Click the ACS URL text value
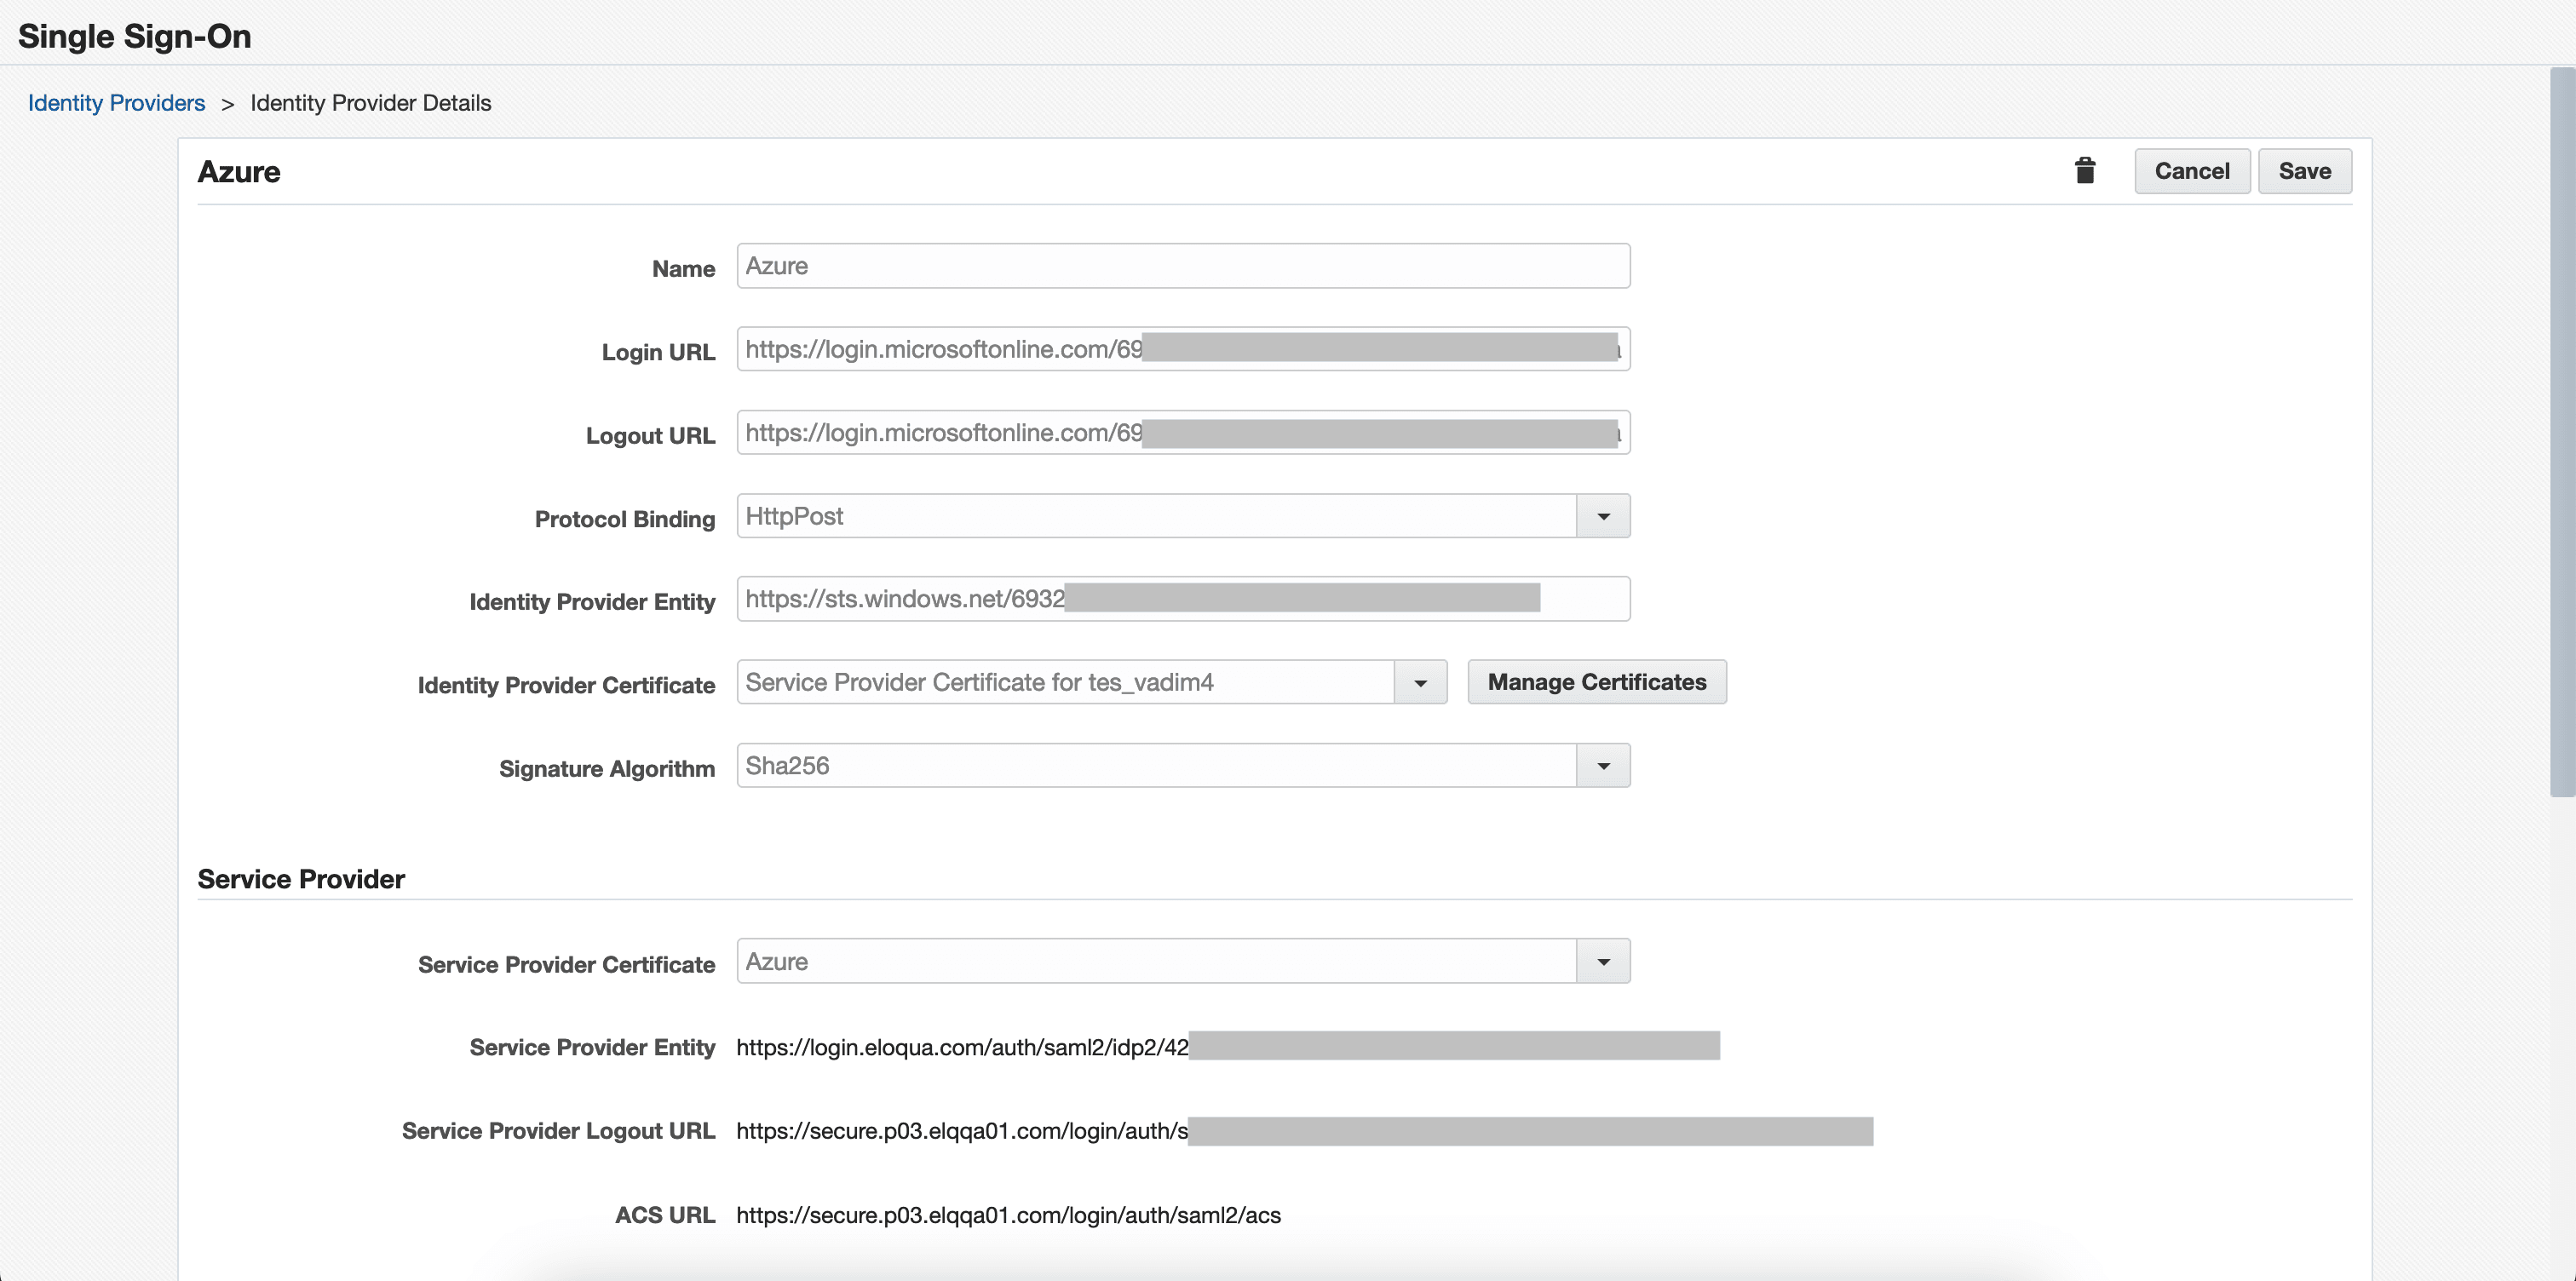Image resolution: width=2576 pixels, height=1281 pixels. tap(1008, 1215)
